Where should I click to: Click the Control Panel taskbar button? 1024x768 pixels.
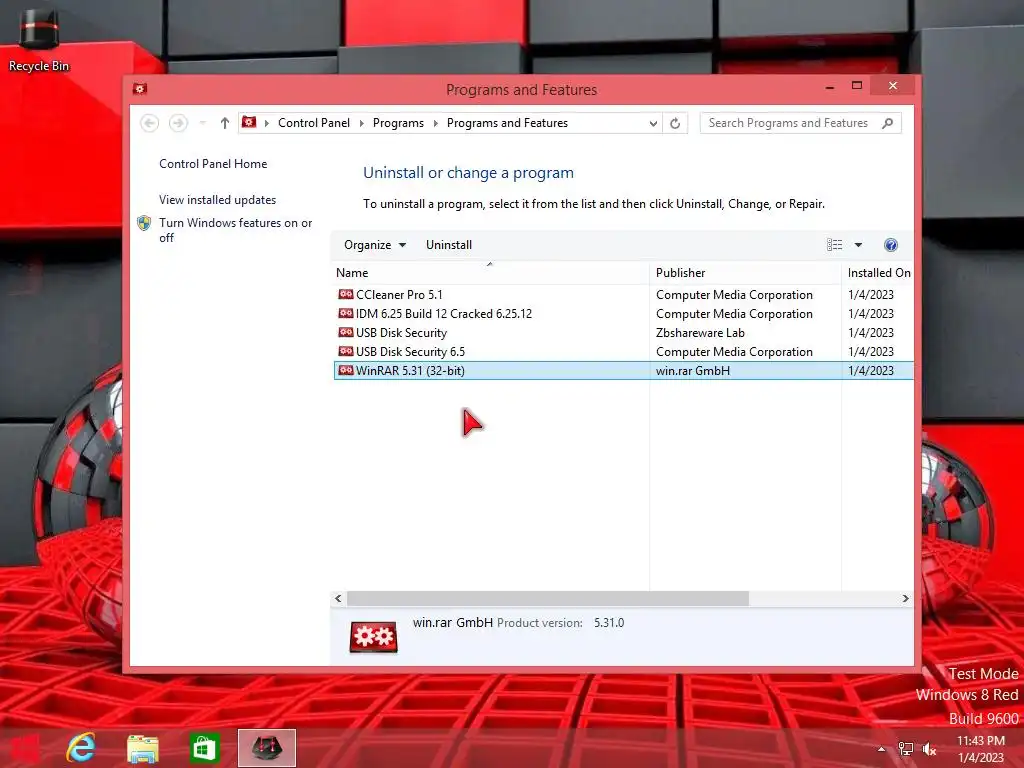click(x=266, y=748)
